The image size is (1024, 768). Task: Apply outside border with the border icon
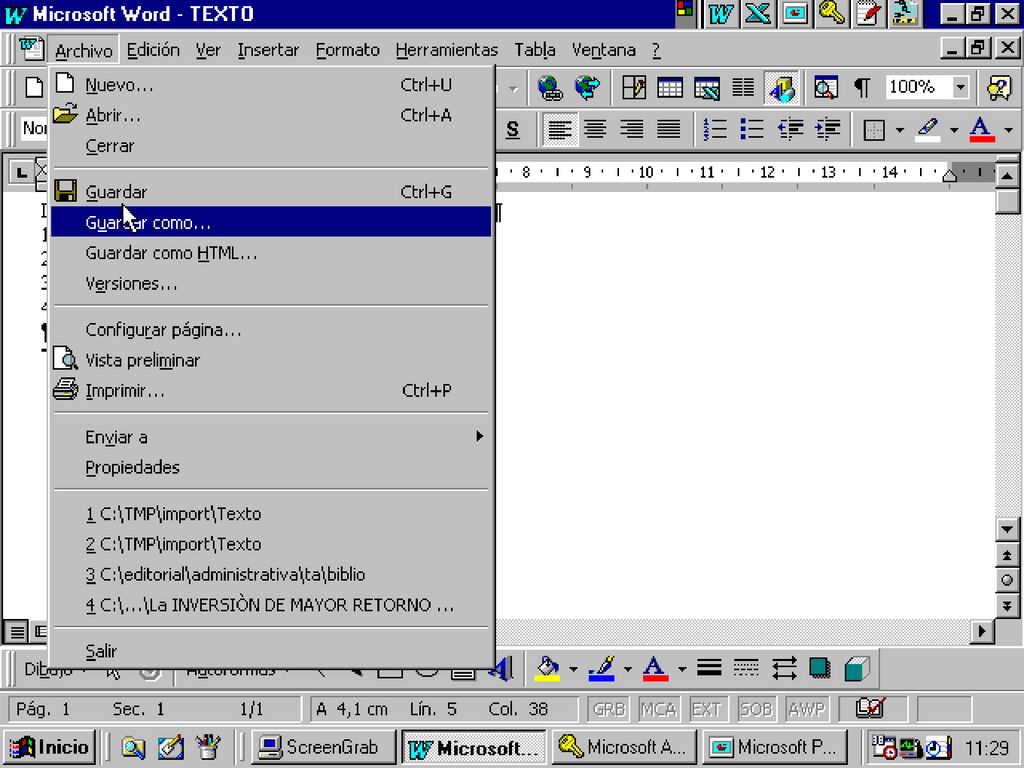click(x=874, y=129)
